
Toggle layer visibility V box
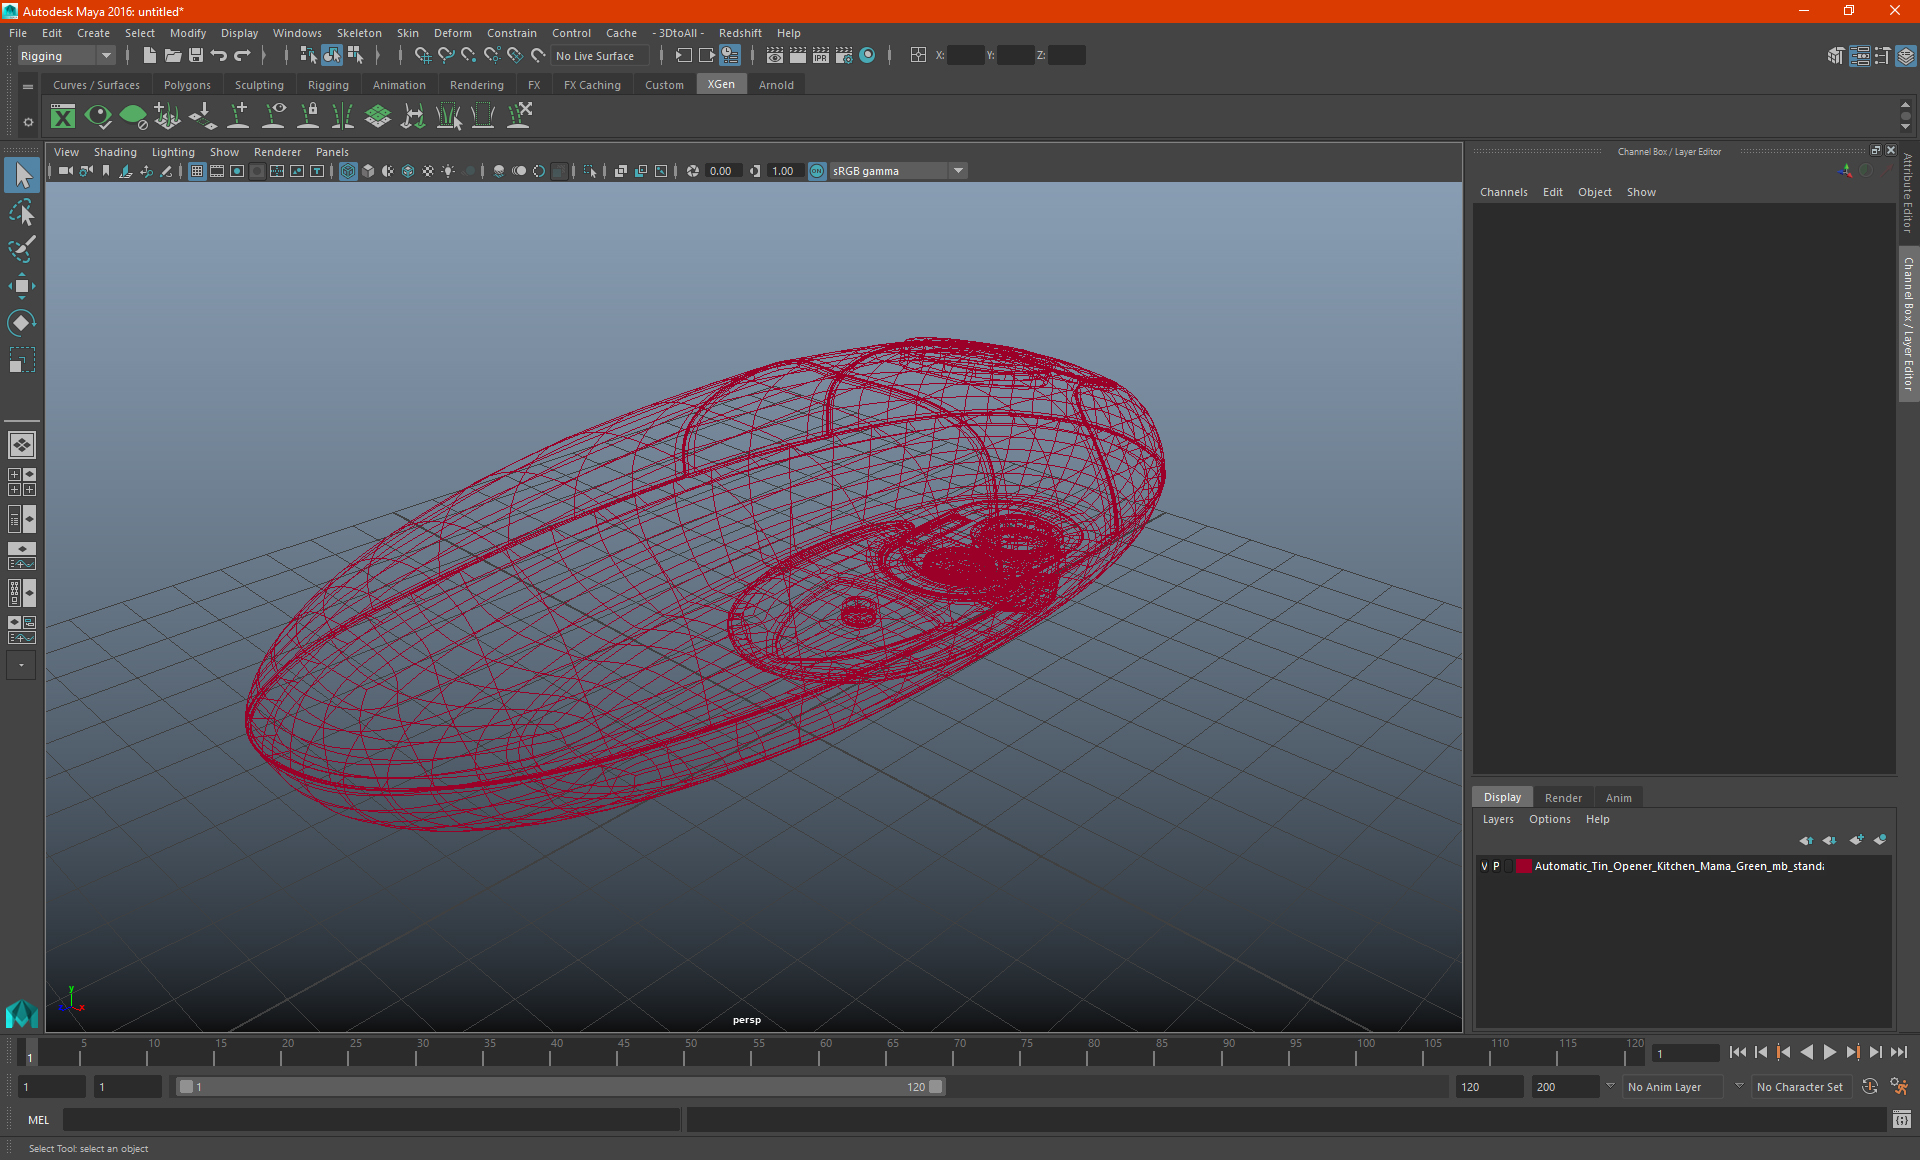pos(1484,866)
